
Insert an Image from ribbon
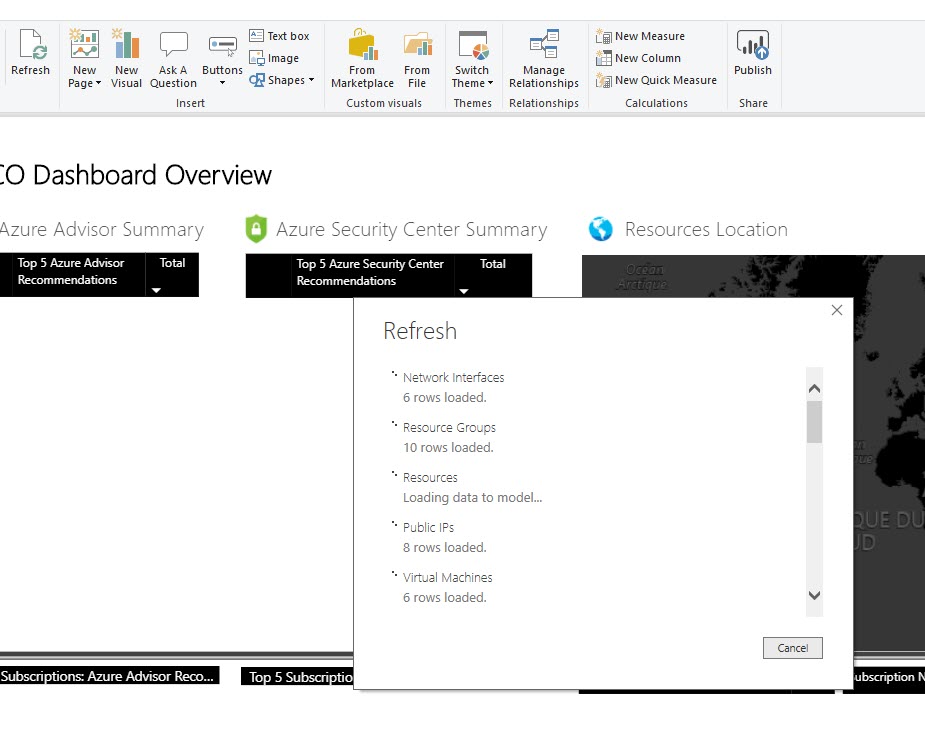(x=274, y=58)
